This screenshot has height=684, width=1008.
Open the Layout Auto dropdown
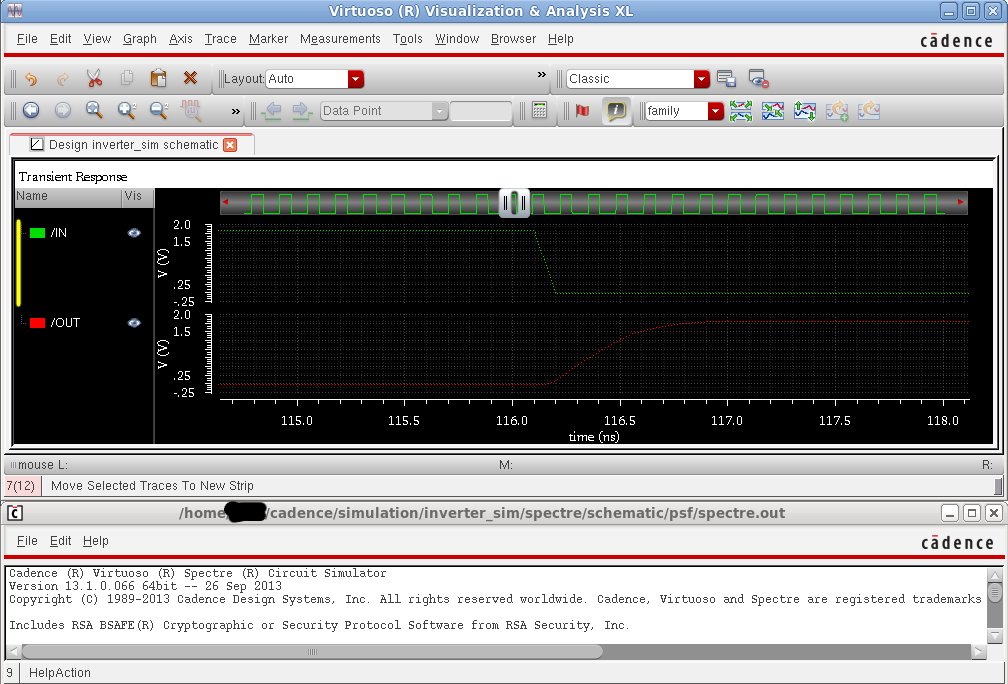coord(356,79)
